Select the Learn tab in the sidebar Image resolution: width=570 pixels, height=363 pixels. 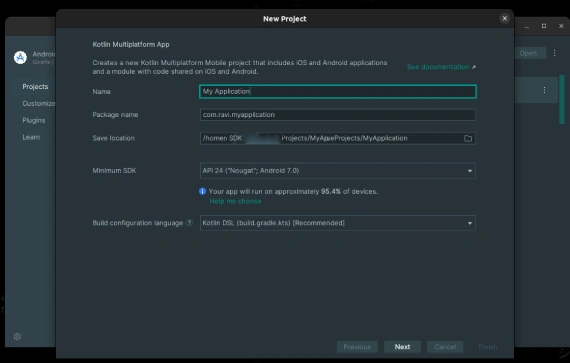(31, 137)
